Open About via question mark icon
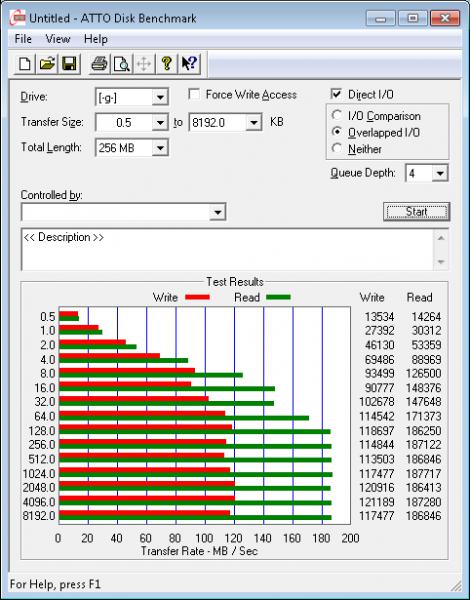This screenshot has width=470, height=600. coord(166,64)
